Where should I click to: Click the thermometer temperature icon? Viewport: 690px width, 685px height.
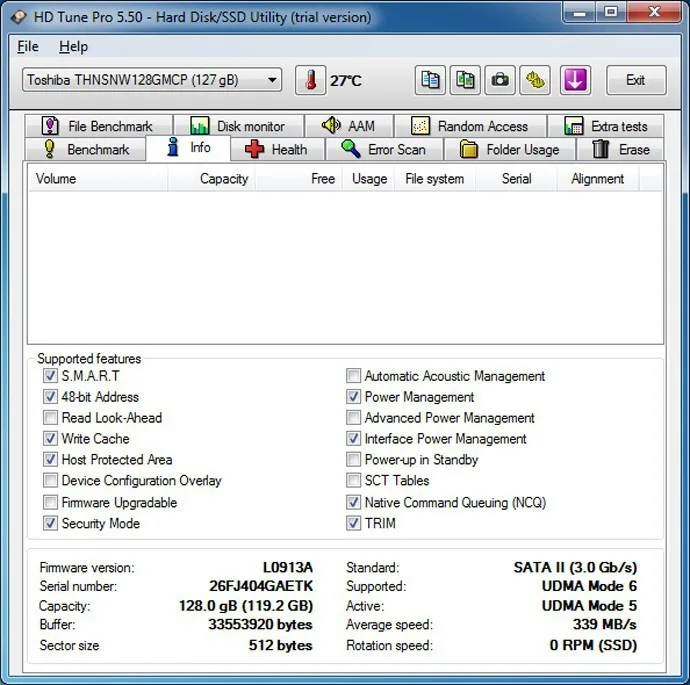(311, 80)
